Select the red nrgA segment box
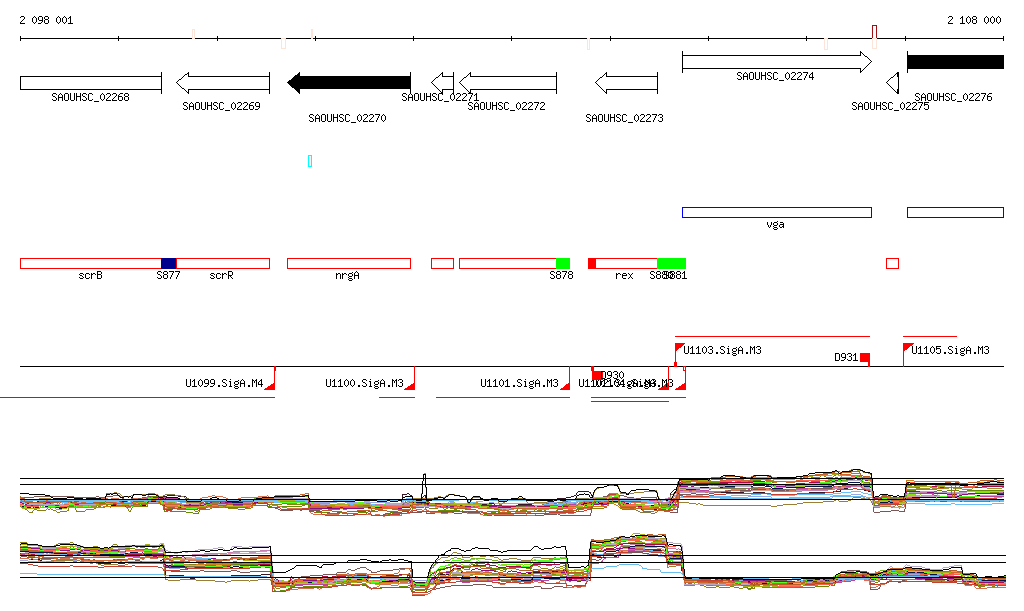Screen dimensions: 1024x611 click(x=349, y=263)
